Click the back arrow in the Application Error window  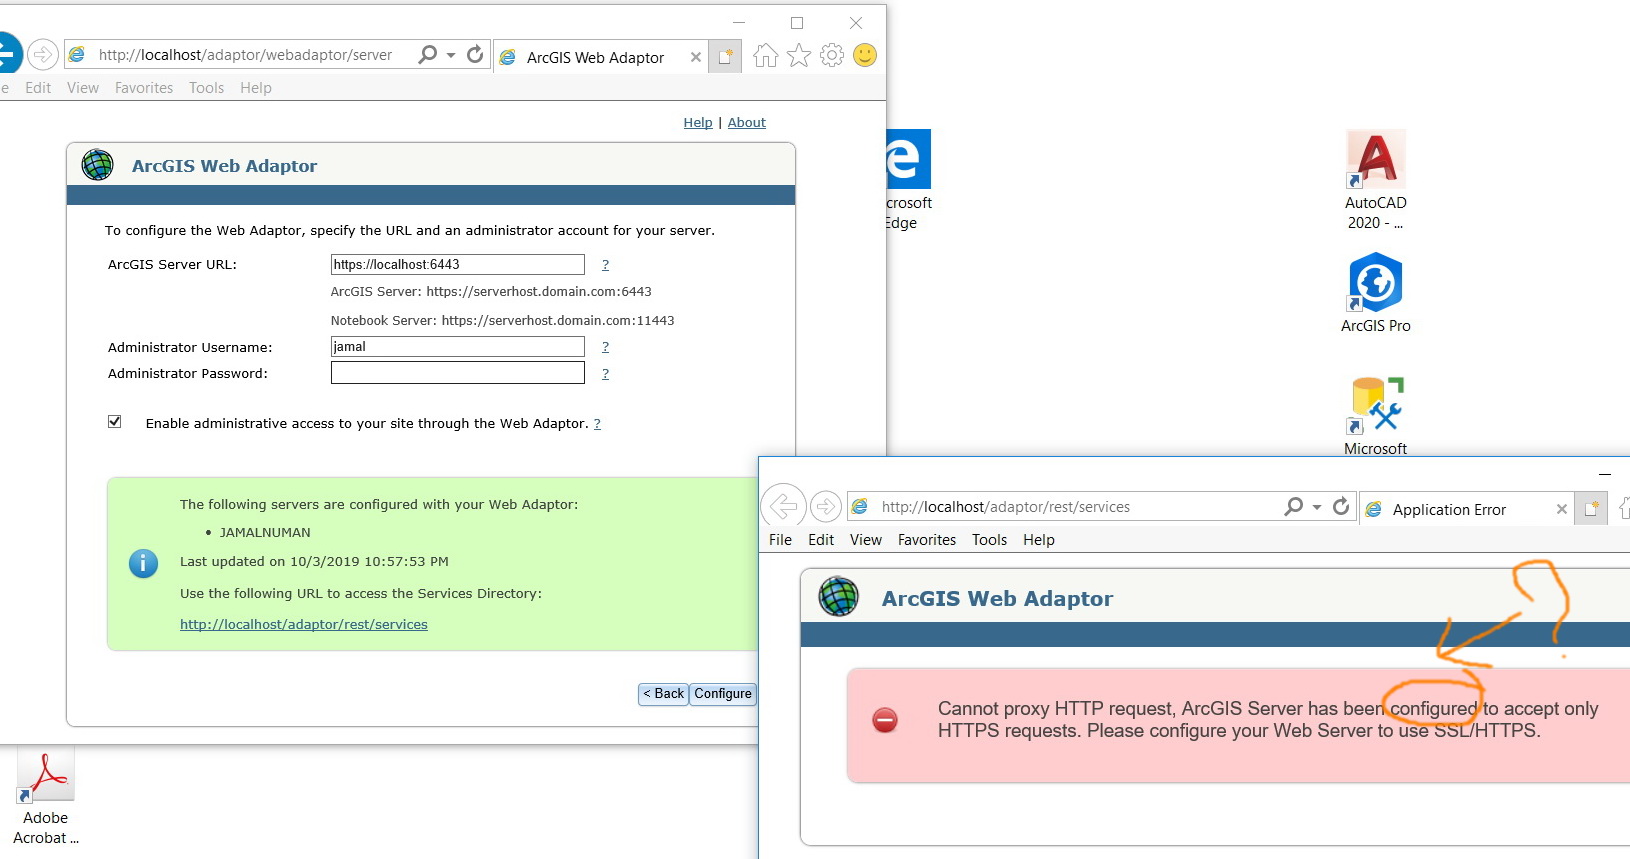click(783, 507)
